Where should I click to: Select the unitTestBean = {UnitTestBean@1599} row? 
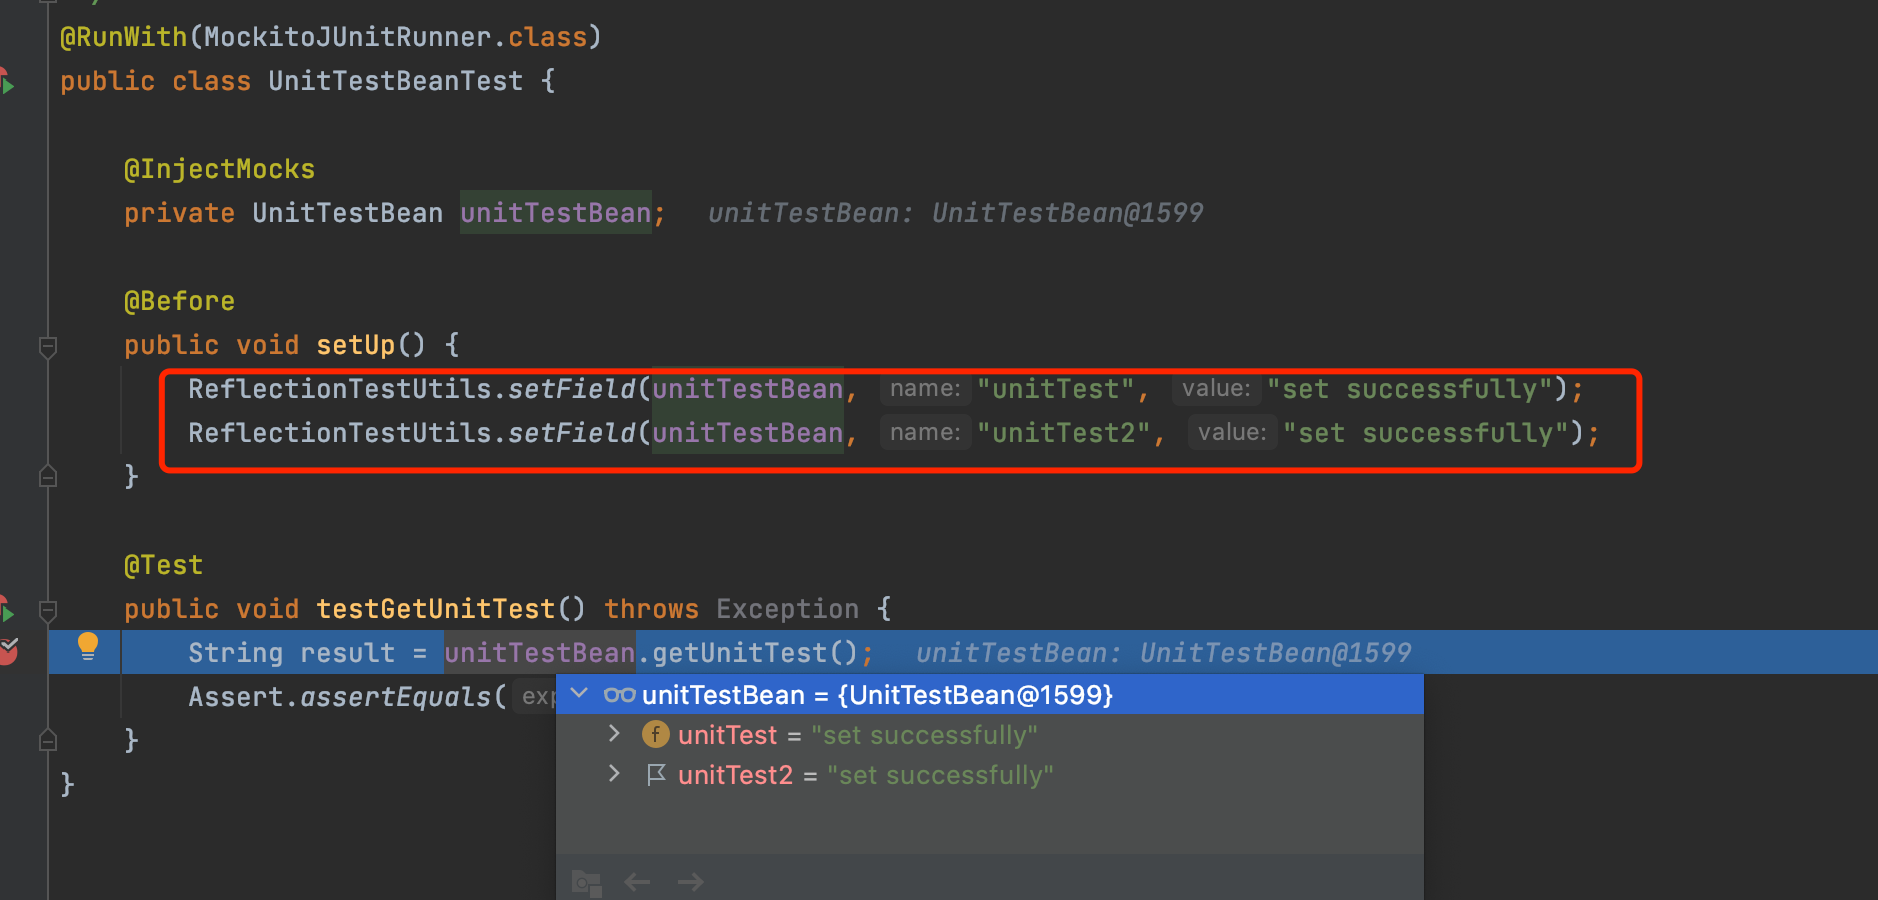(x=989, y=694)
